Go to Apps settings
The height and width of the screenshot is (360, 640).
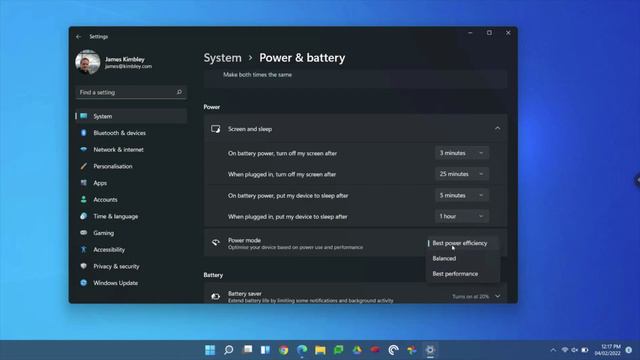click(131, 183)
